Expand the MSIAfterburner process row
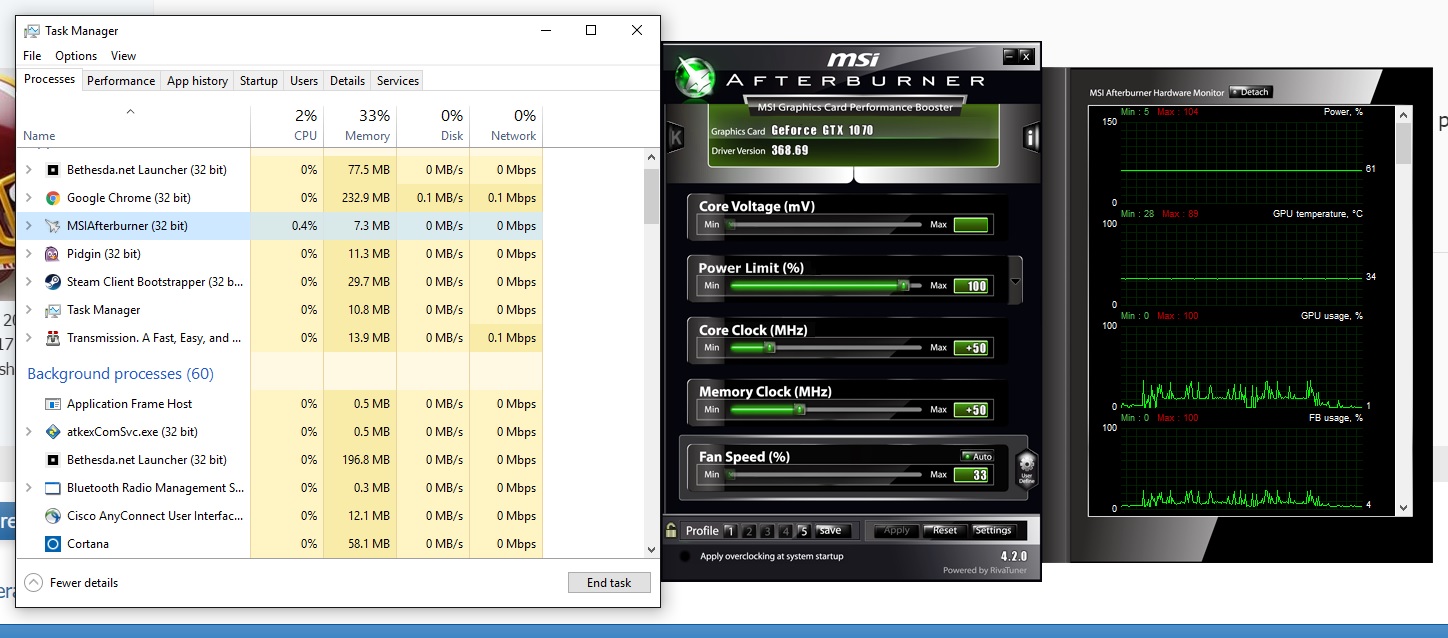The height and width of the screenshot is (638, 1448). 28,226
